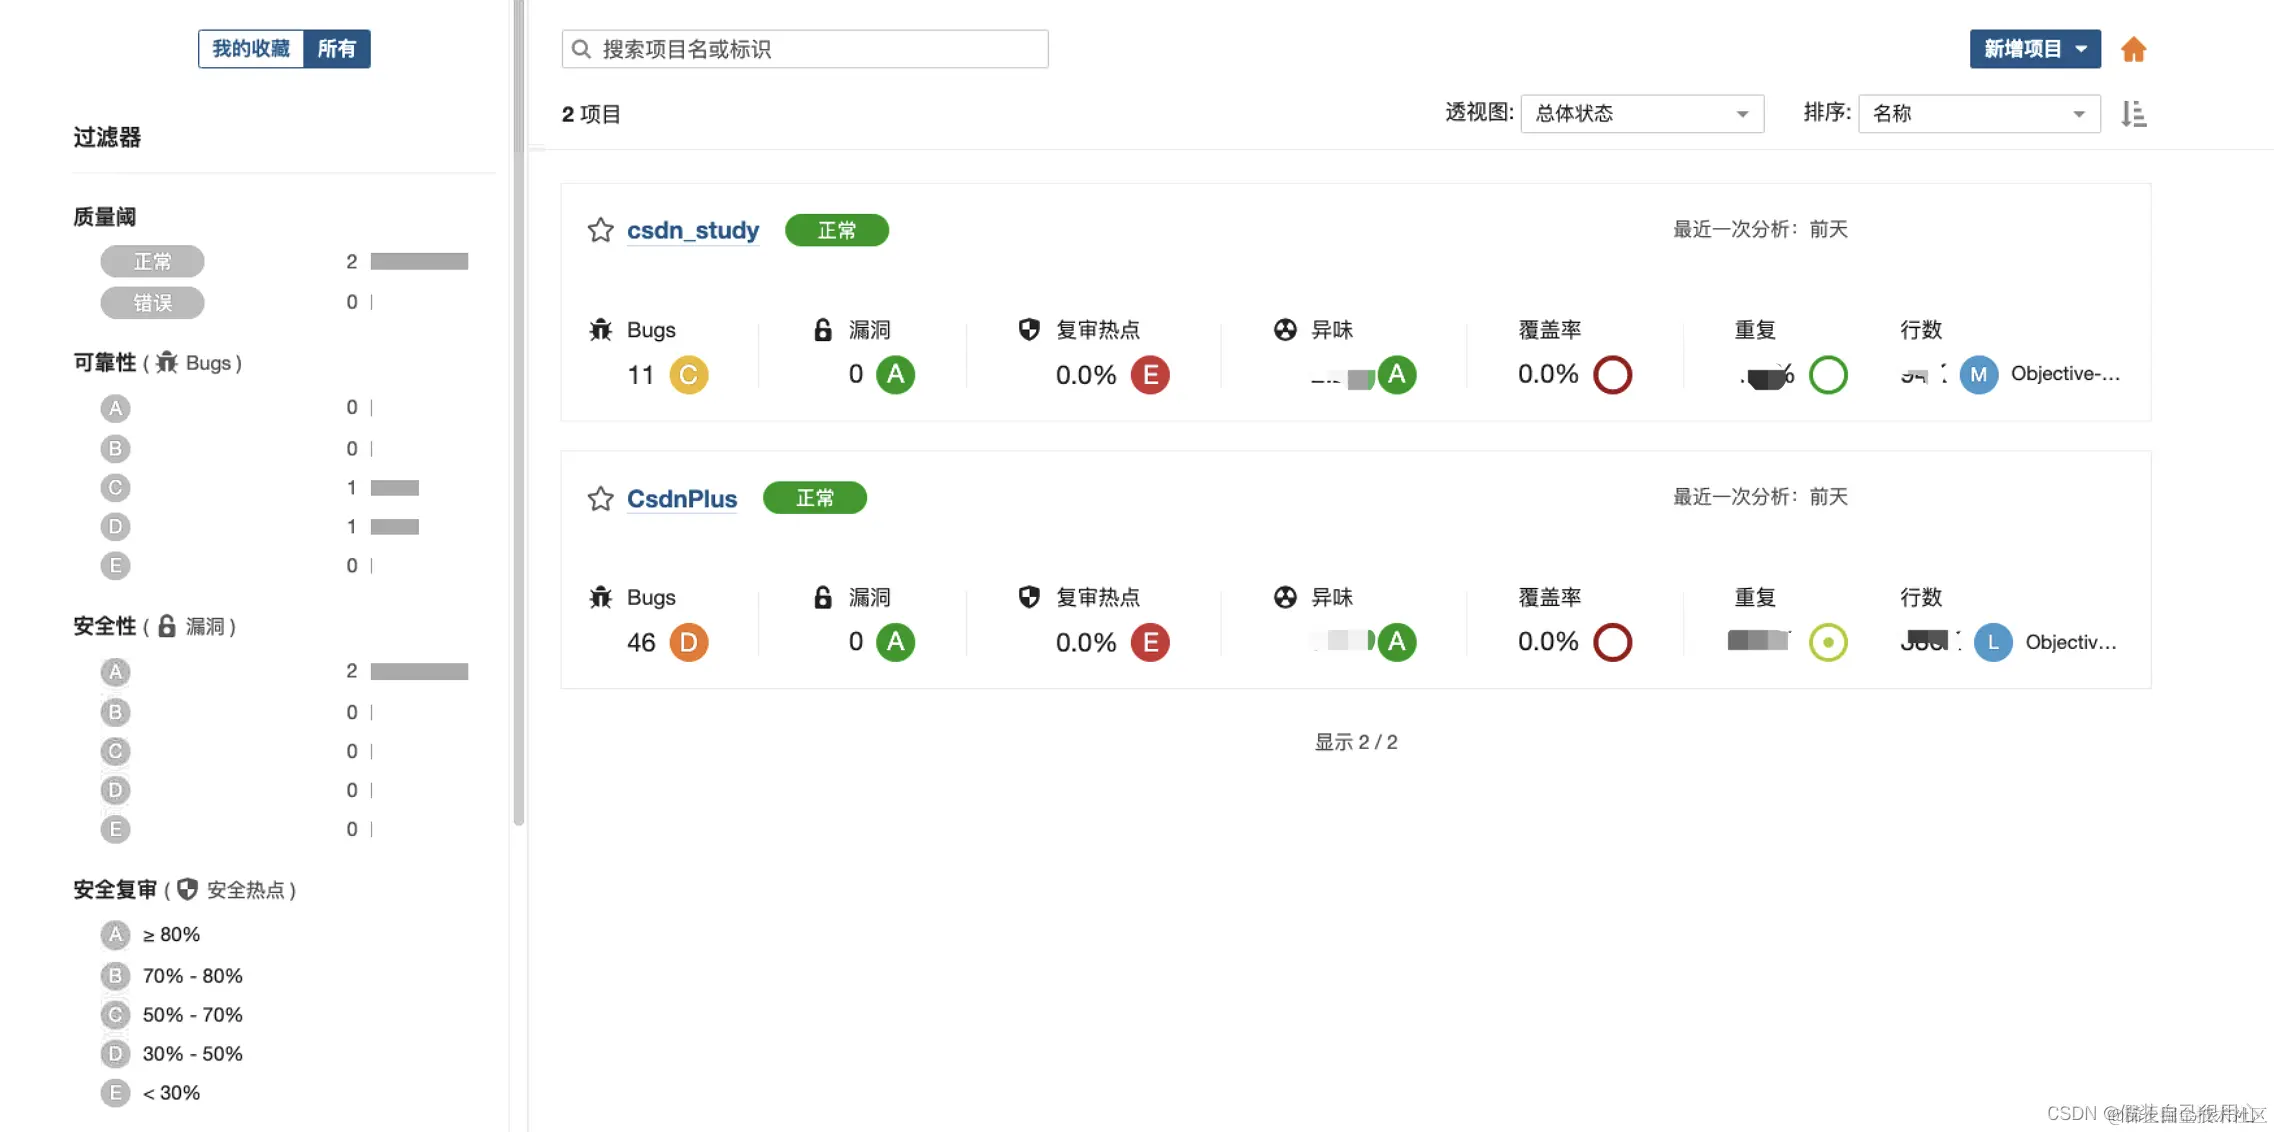2274x1132 pixels.
Task: Click the reliability C filter bar
Action: (395, 488)
